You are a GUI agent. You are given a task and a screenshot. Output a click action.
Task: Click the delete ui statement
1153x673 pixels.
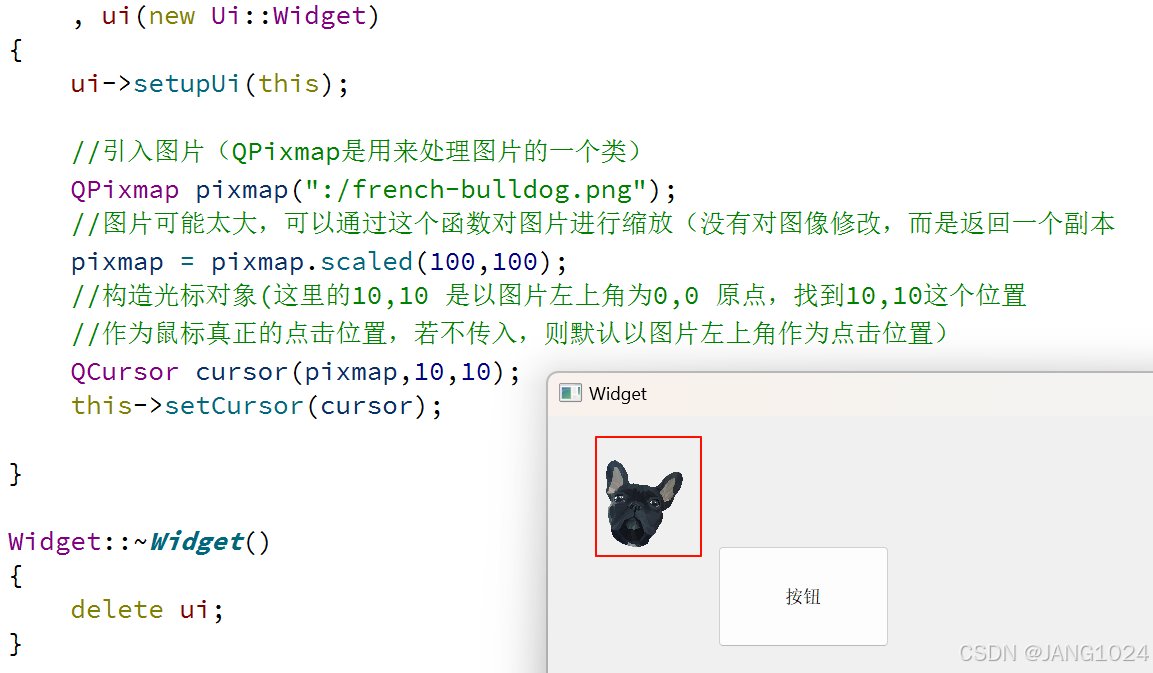click(147, 610)
